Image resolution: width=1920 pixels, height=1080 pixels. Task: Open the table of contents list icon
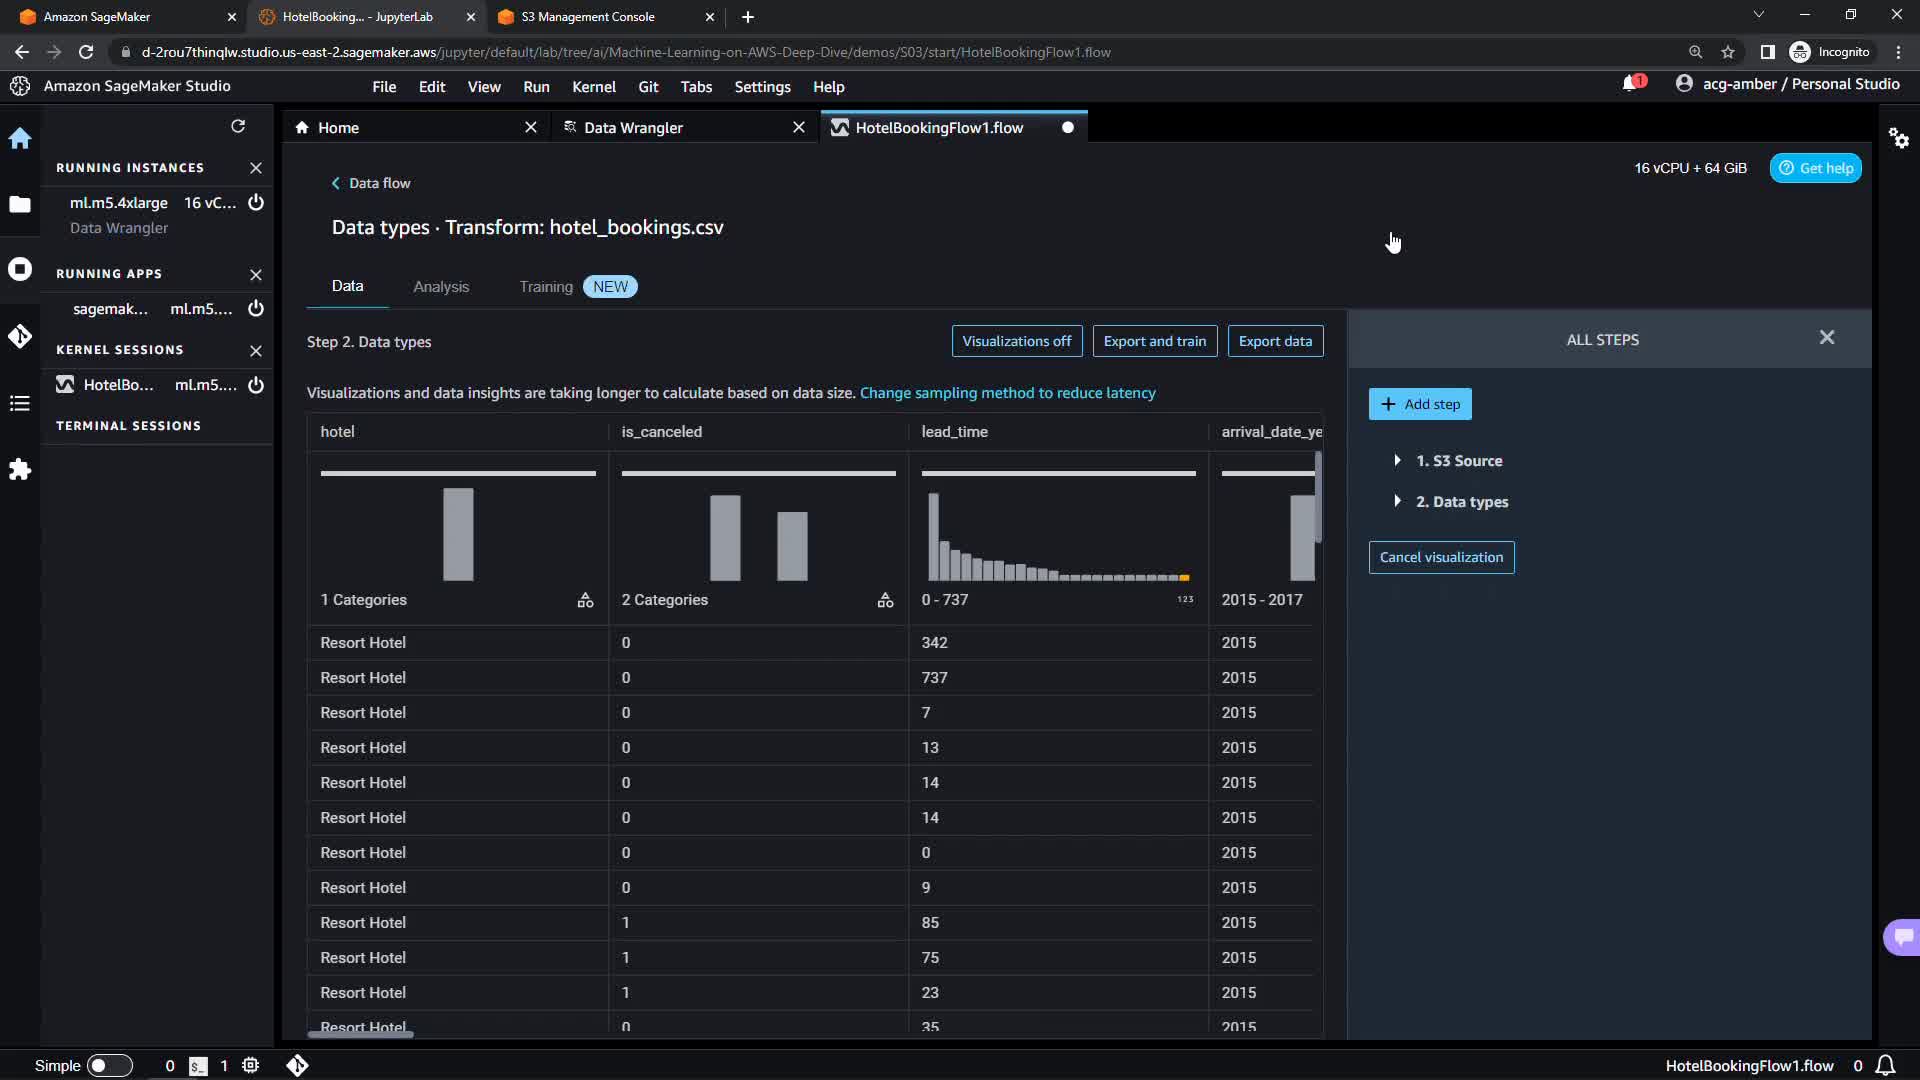click(x=20, y=403)
